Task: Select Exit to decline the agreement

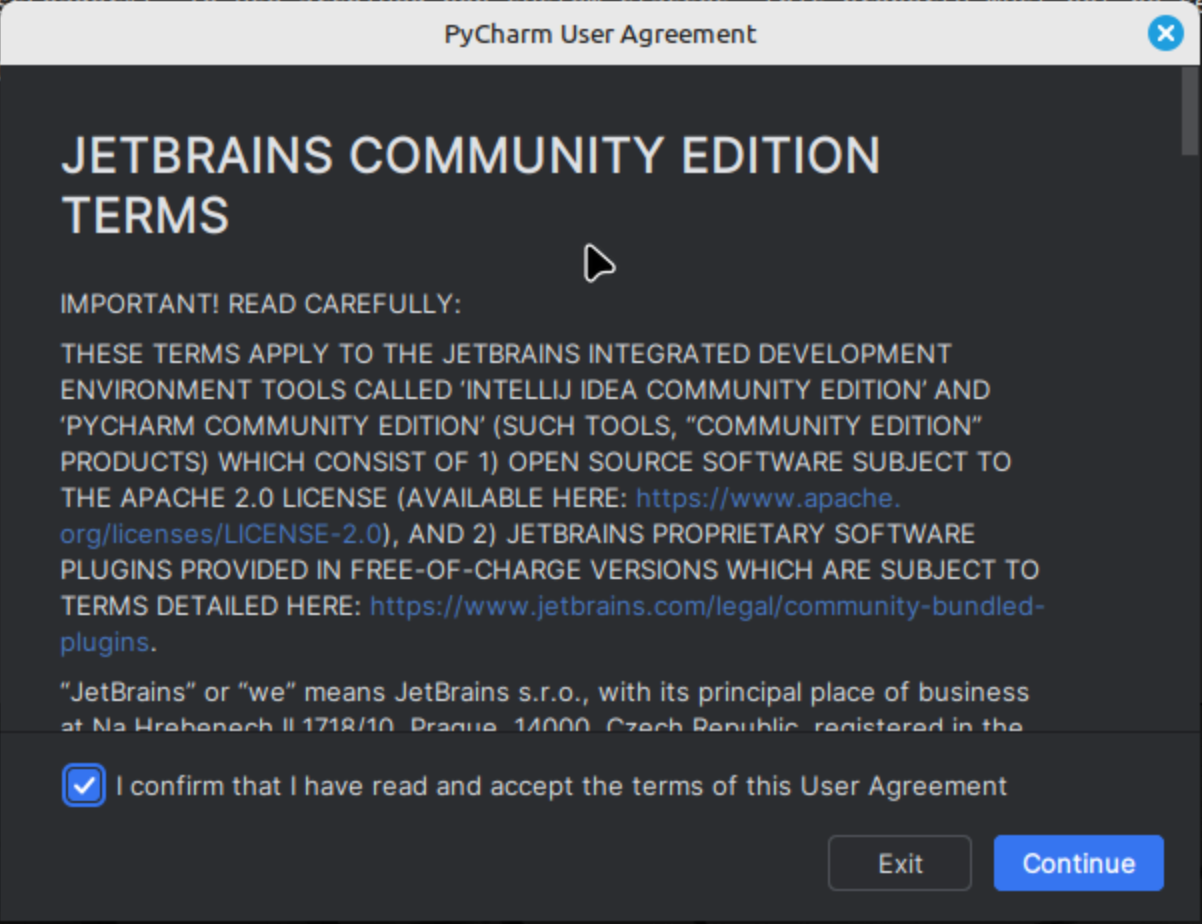Action: point(898,862)
